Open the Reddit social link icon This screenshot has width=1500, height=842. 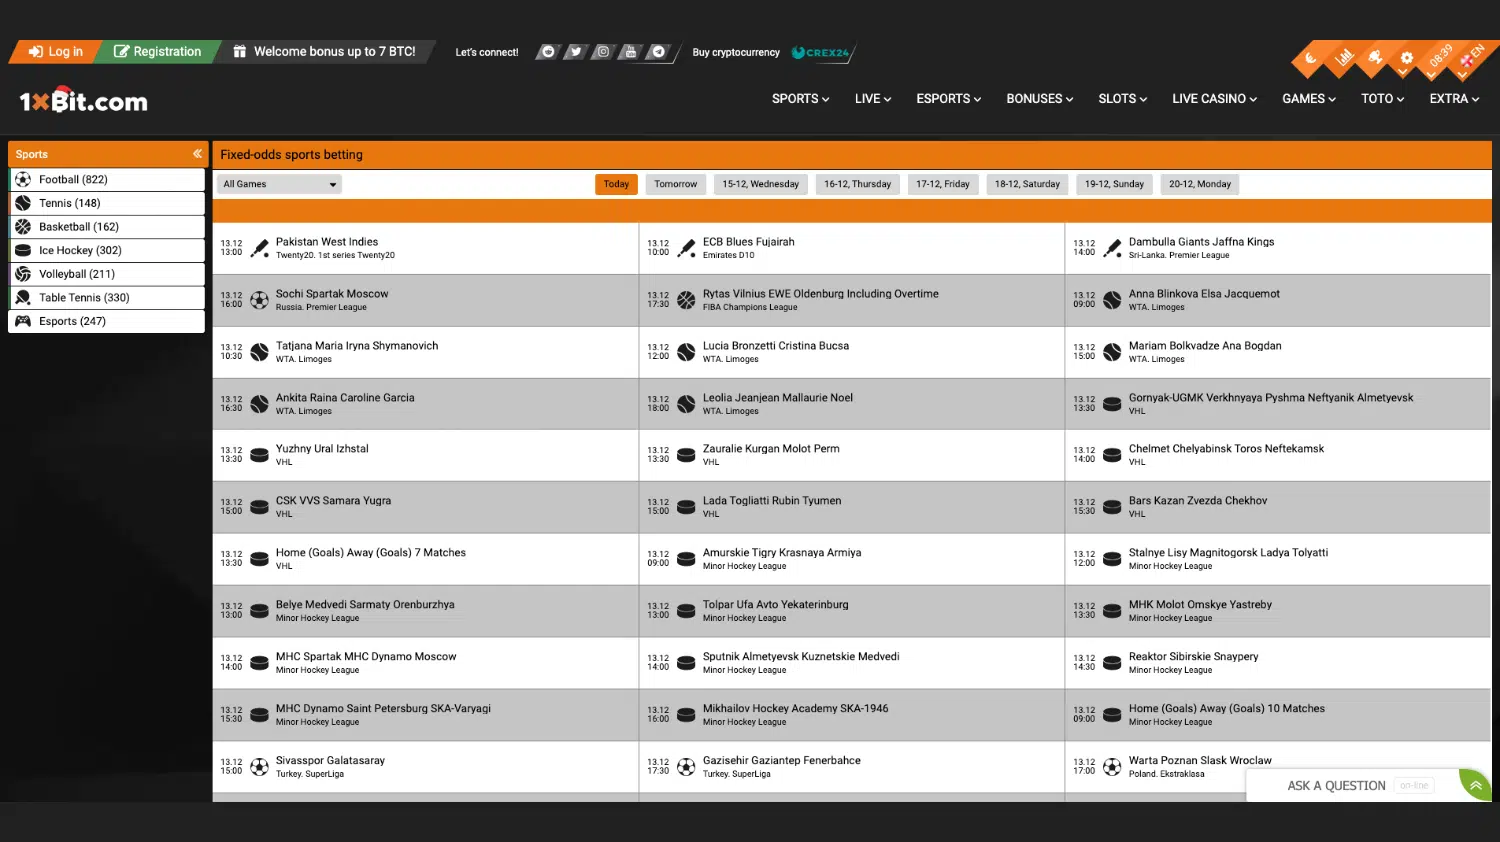click(x=547, y=52)
